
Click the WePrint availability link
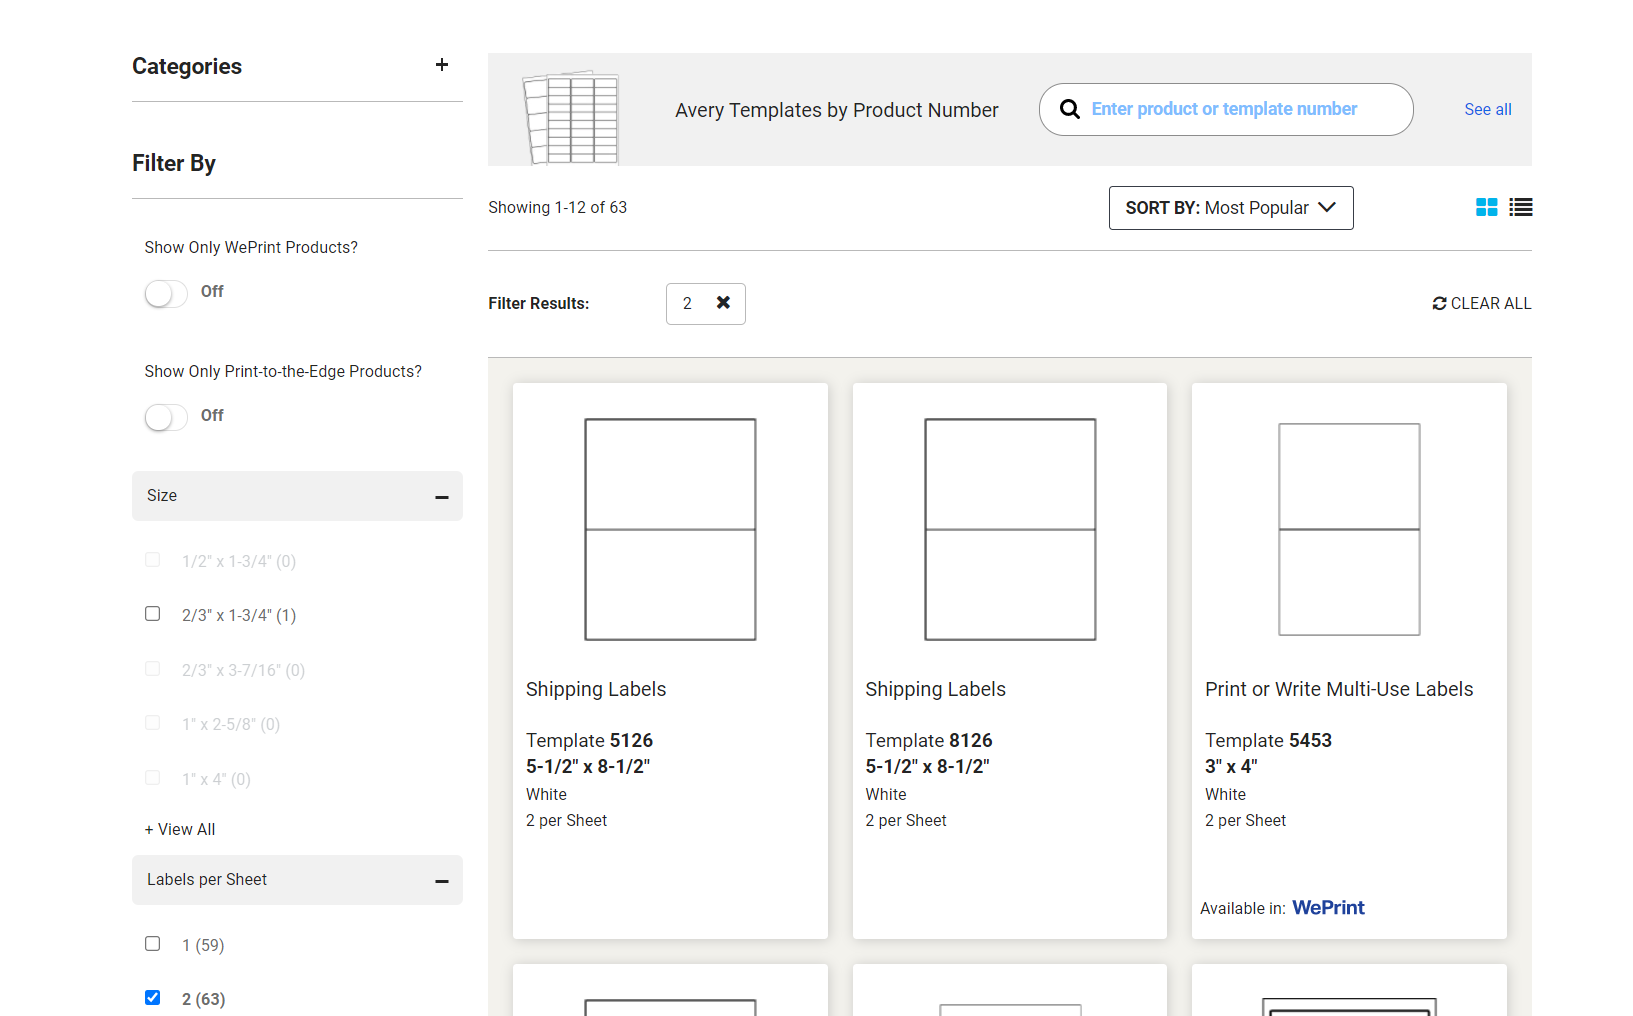click(x=1328, y=907)
